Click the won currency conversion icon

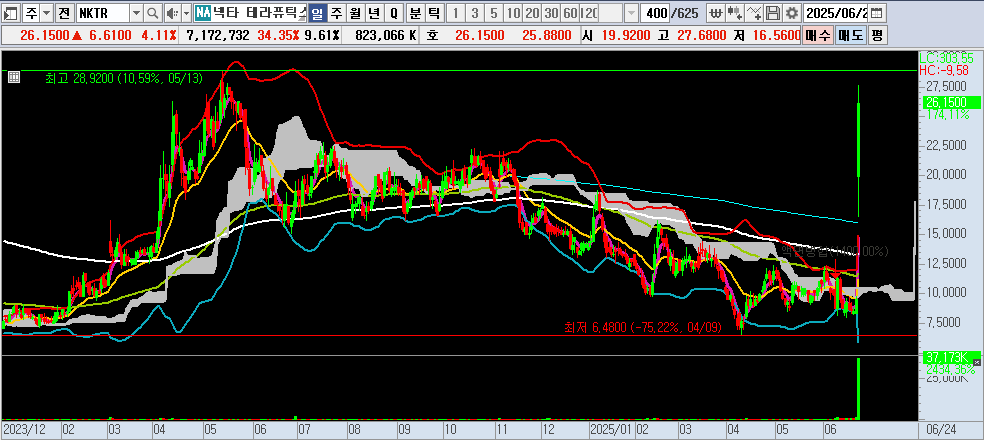[715, 13]
